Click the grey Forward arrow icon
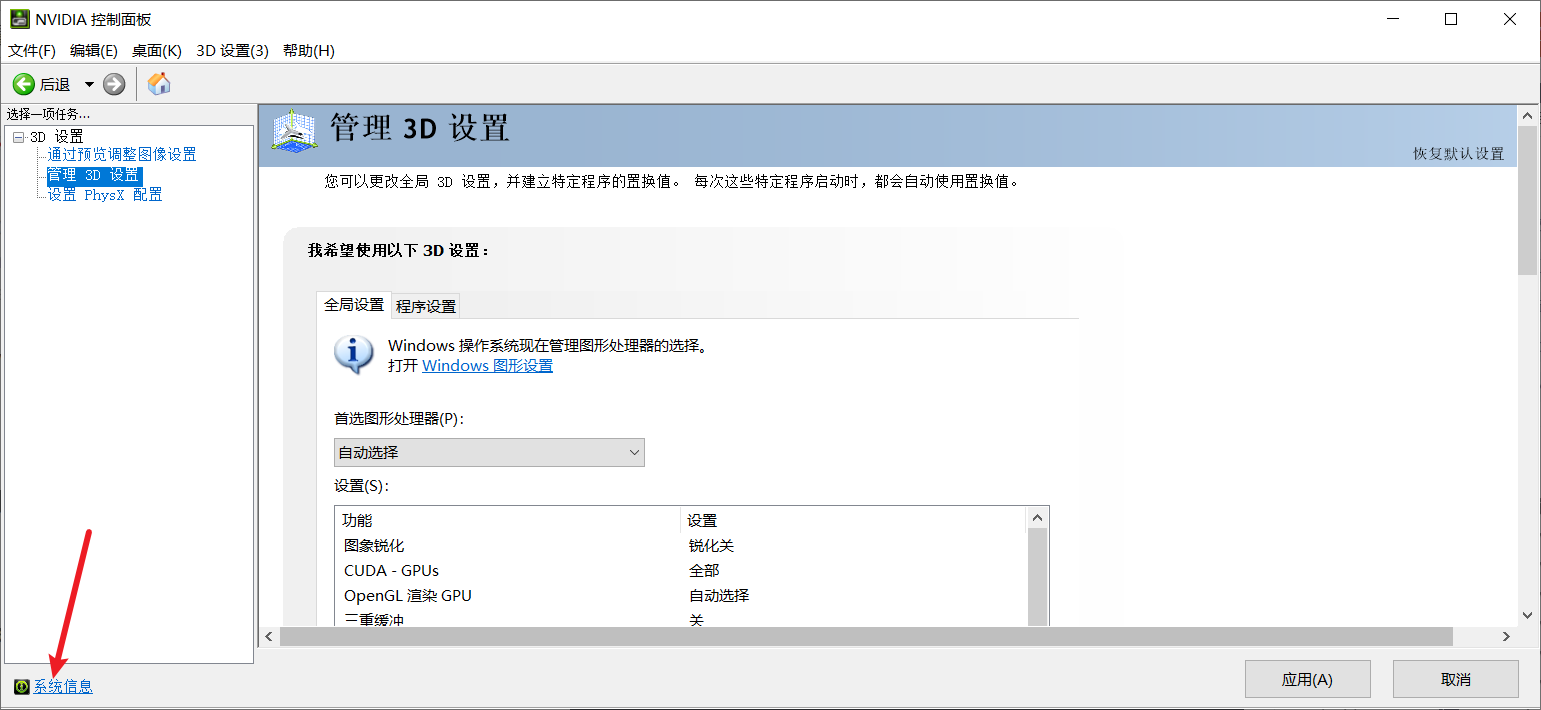1541x710 pixels. [114, 84]
